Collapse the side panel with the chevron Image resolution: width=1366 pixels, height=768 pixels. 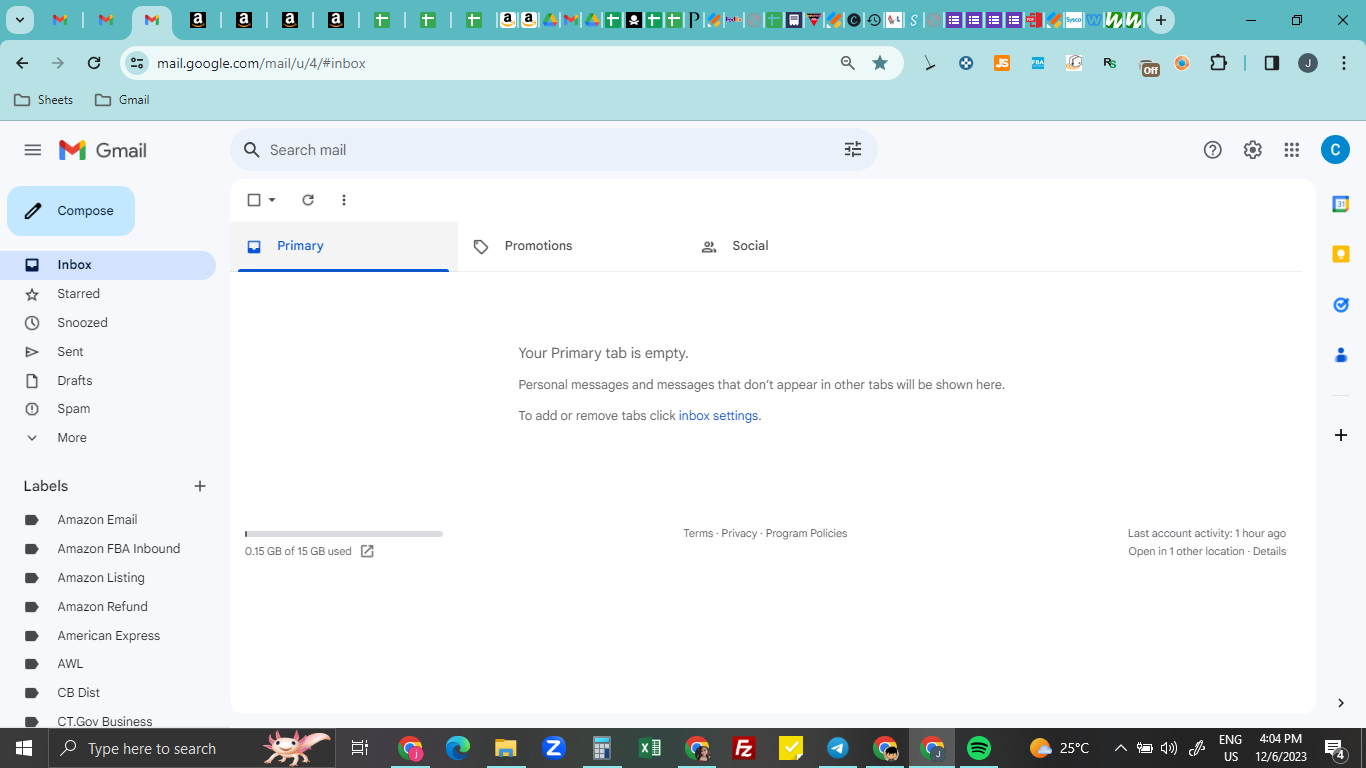(1341, 703)
